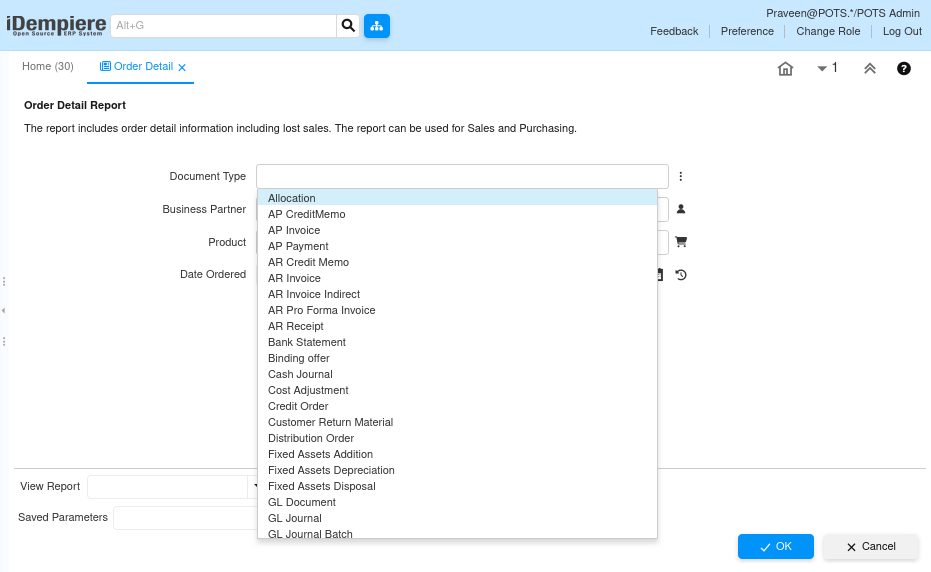Click the Cancel button

(871, 546)
